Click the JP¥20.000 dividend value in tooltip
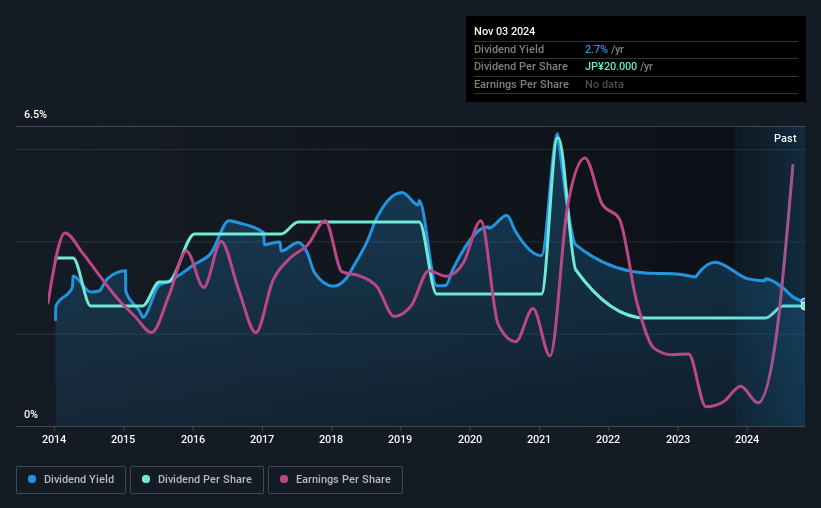The width and height of the screenshot is (821, 508). coord(611,67)
